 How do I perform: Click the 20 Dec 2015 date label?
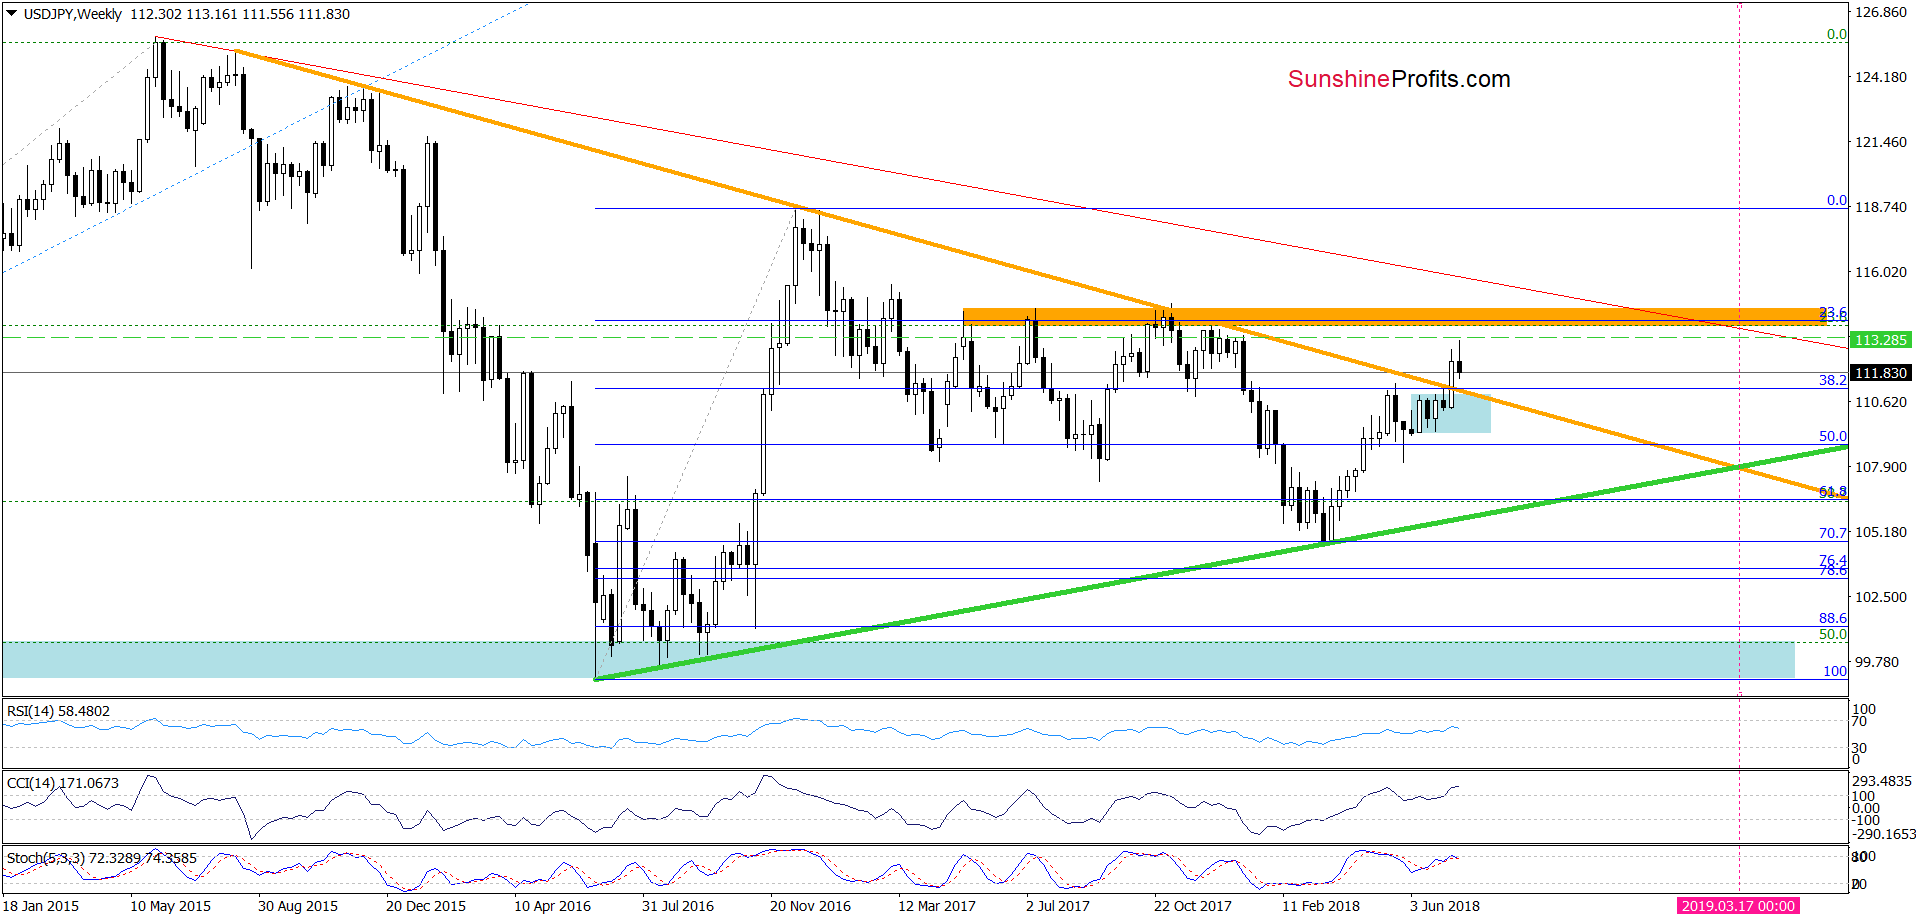pos(426,906)
